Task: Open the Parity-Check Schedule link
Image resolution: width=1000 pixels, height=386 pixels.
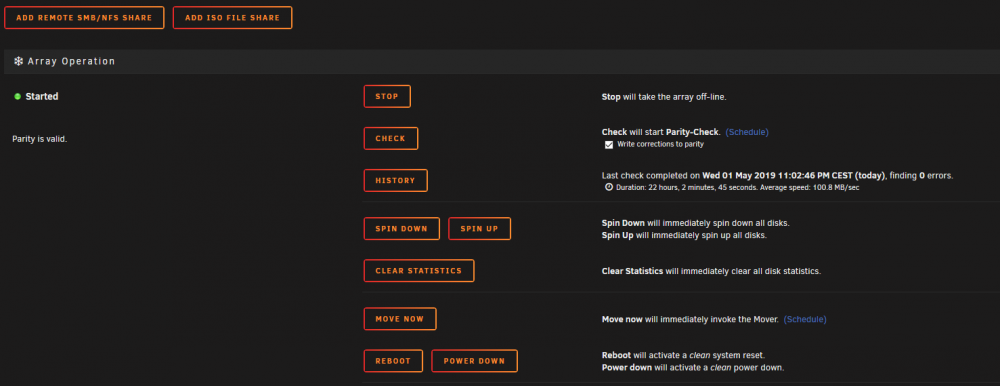Action: coord(747,132)
